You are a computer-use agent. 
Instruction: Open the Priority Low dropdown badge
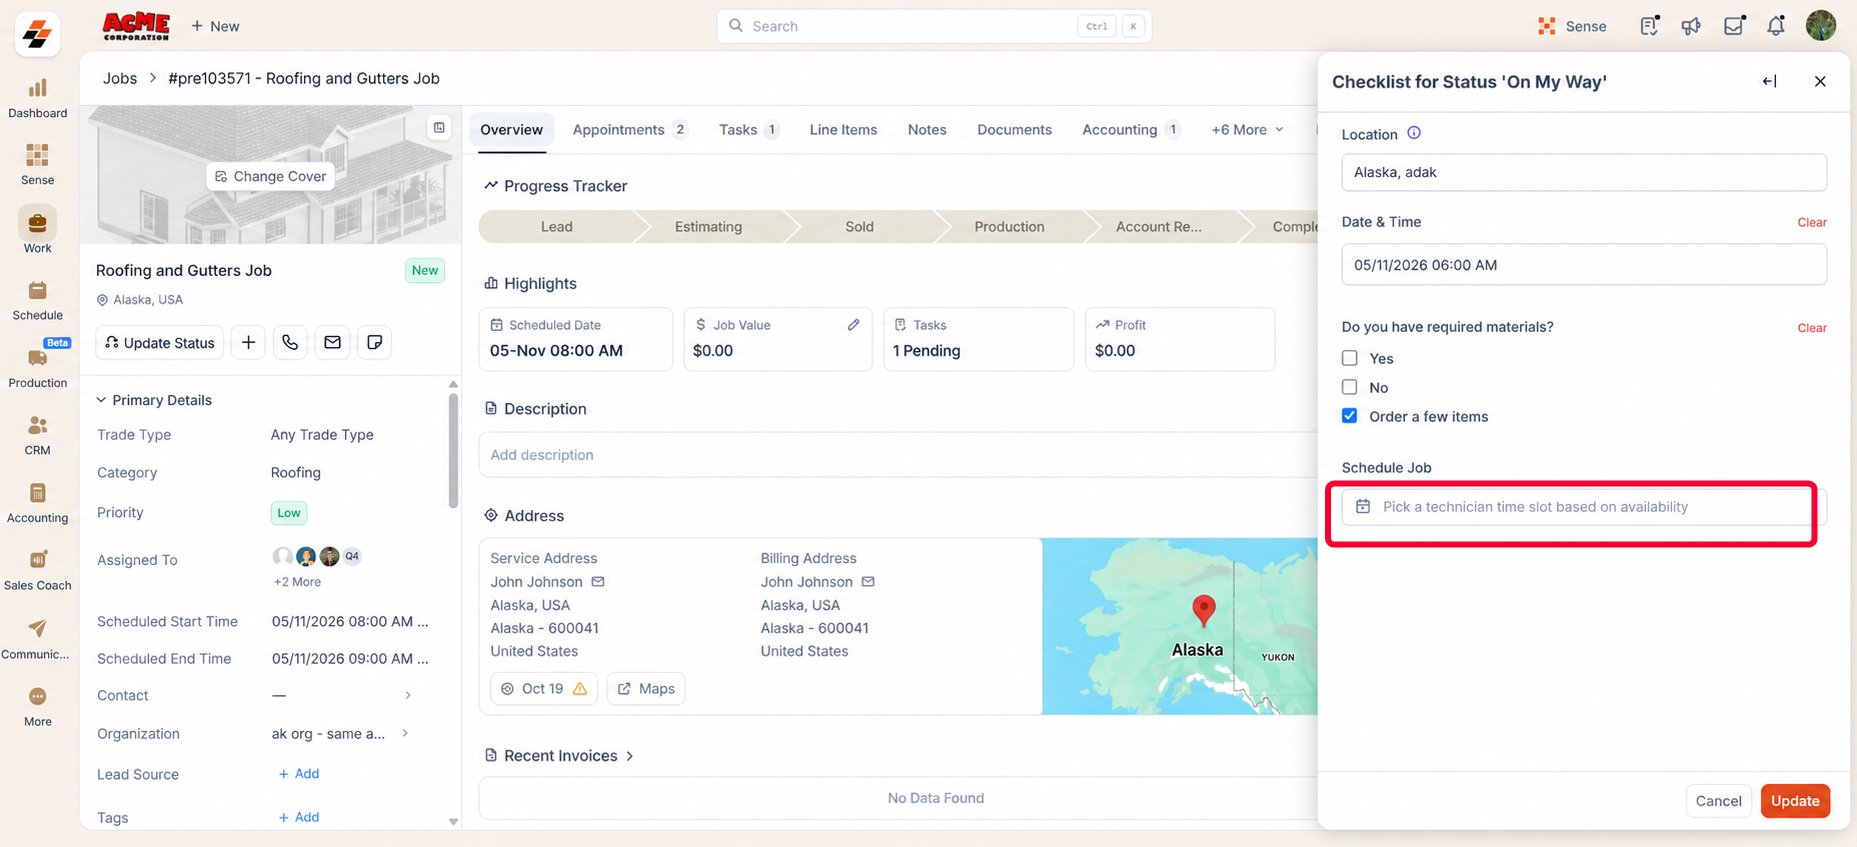coord(289,513)
